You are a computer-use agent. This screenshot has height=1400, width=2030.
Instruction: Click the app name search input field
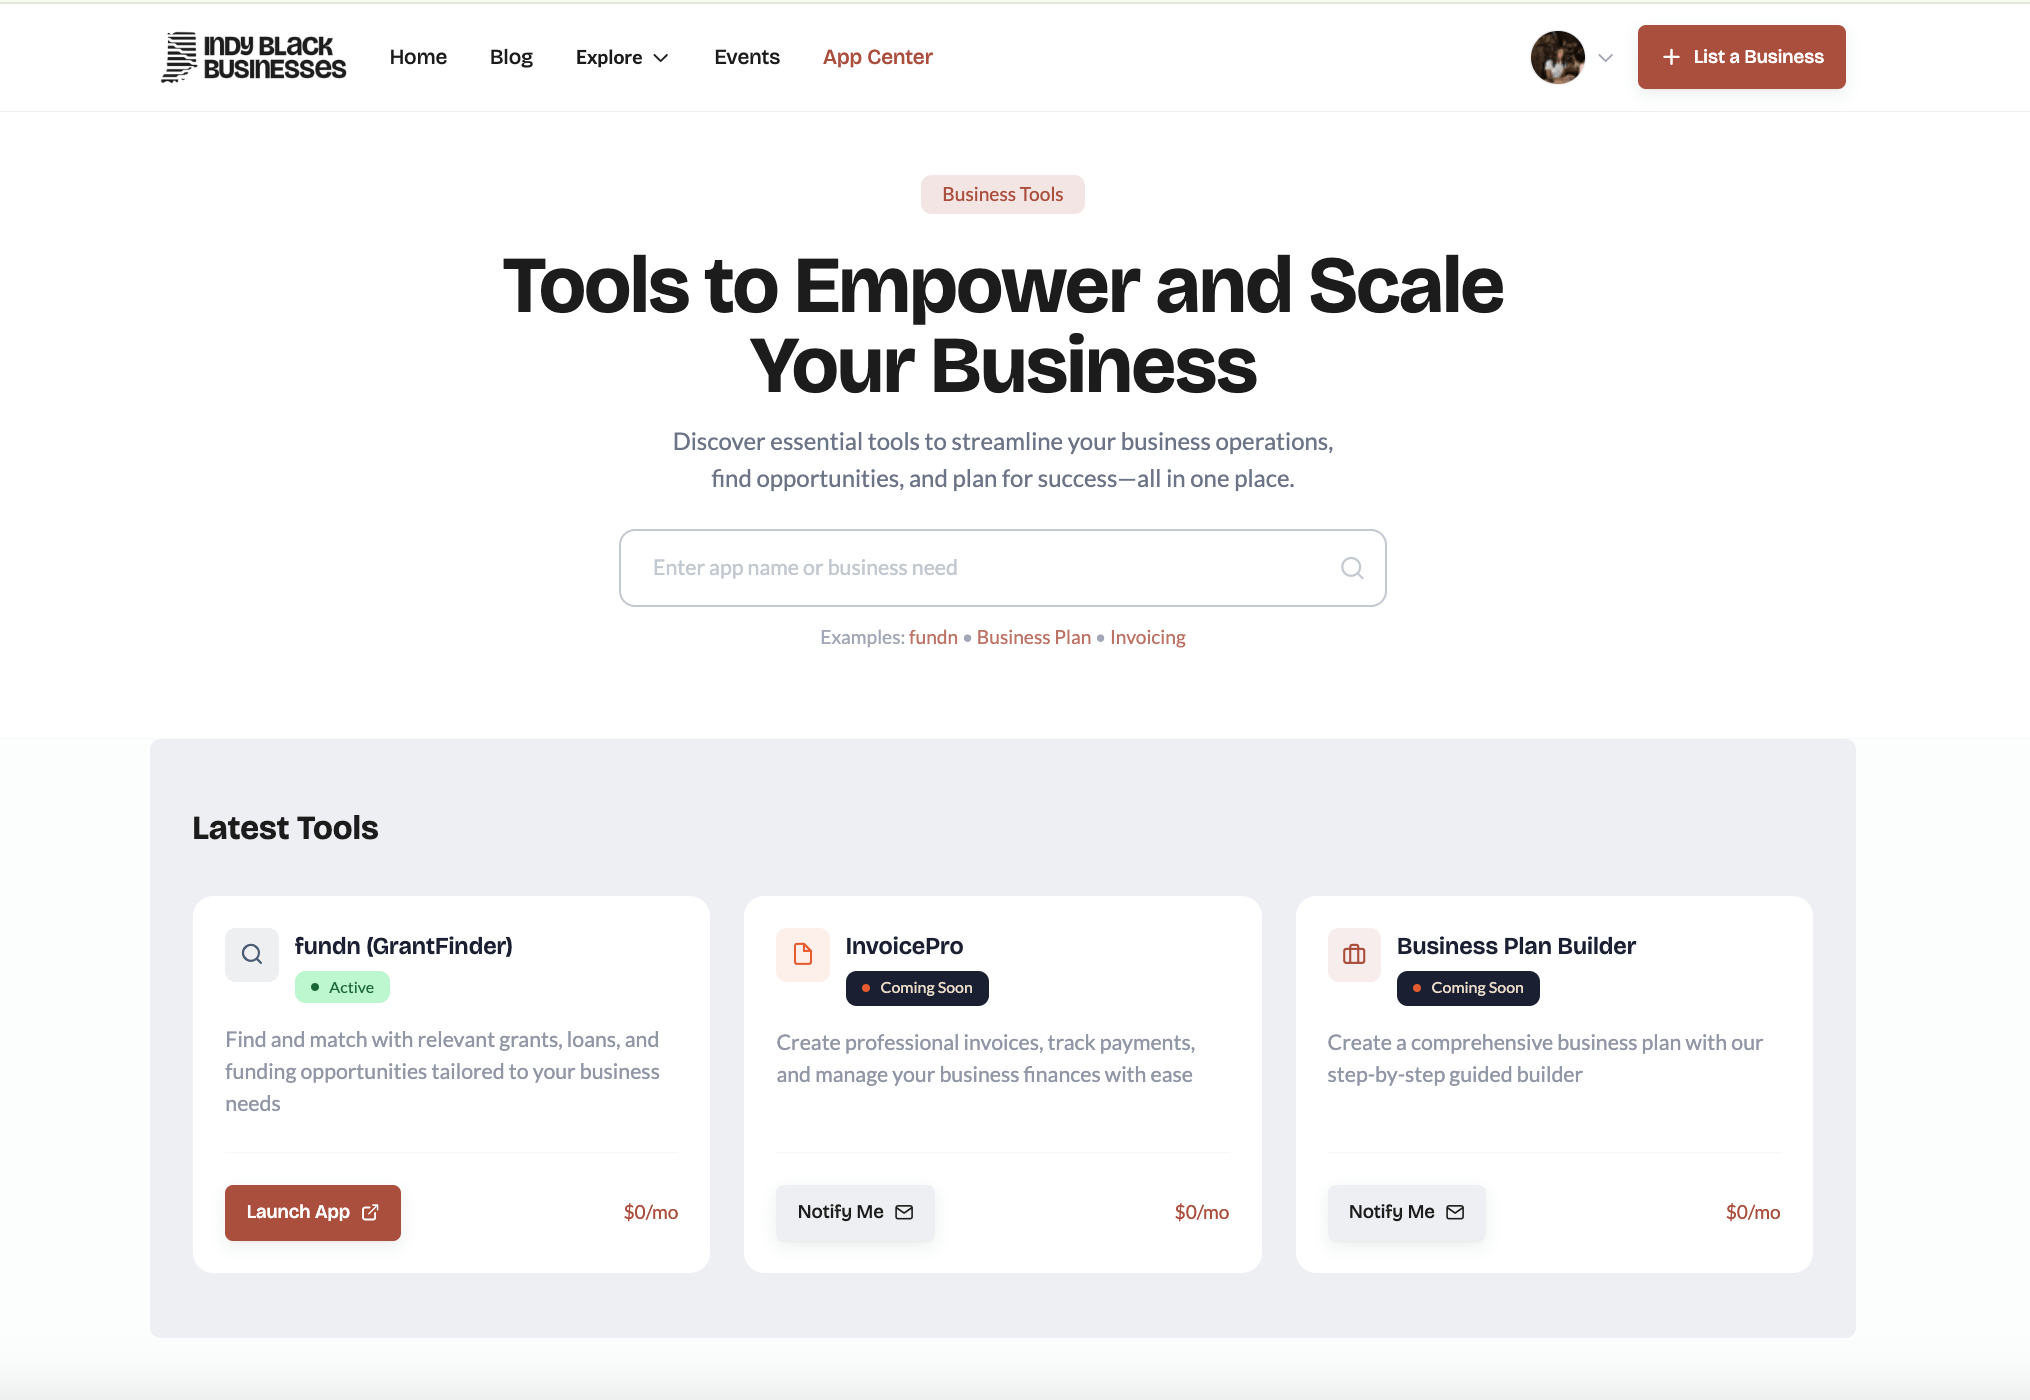point(1003,567)
